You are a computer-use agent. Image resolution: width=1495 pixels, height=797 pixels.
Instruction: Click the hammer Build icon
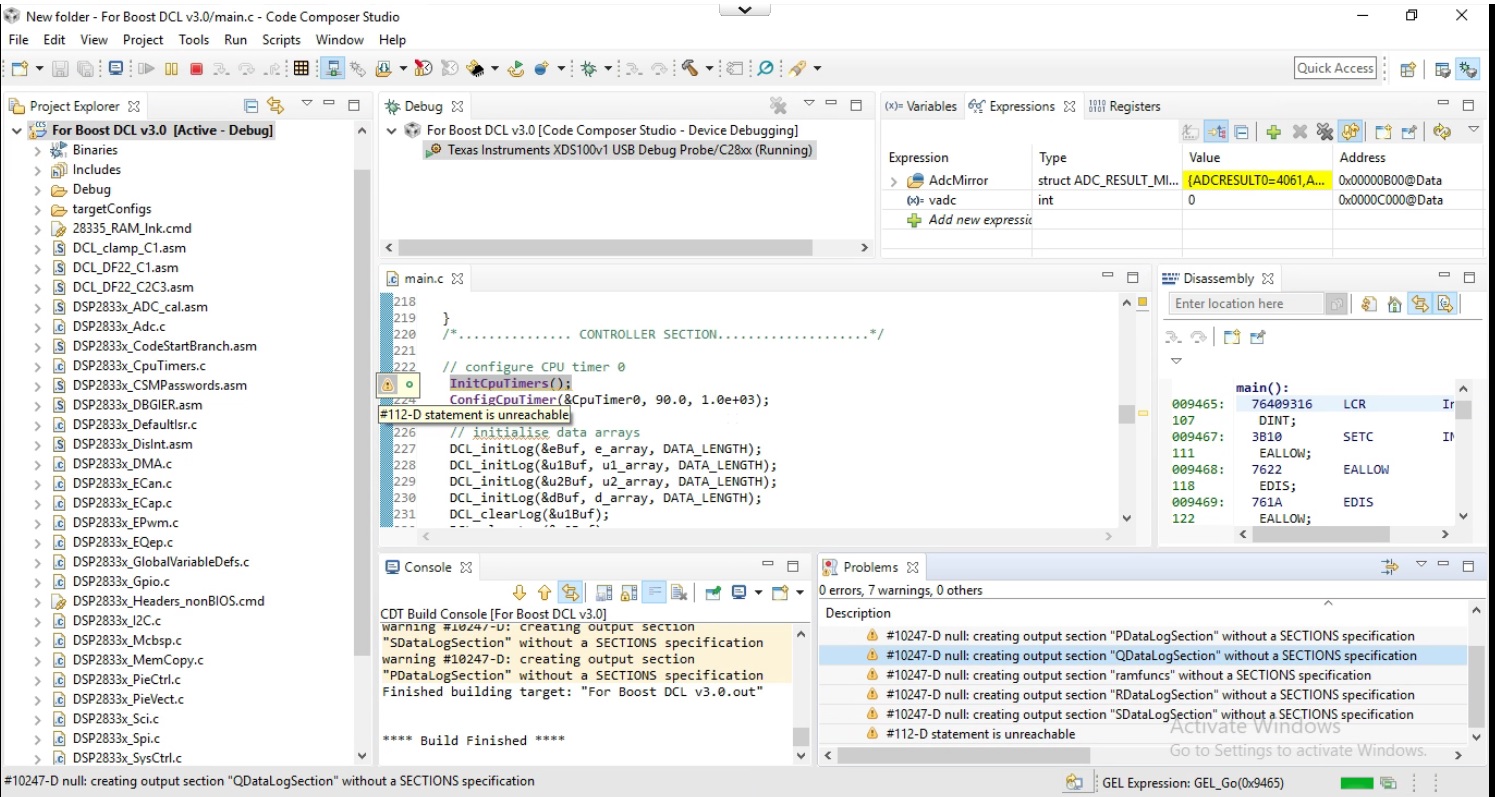690,68
